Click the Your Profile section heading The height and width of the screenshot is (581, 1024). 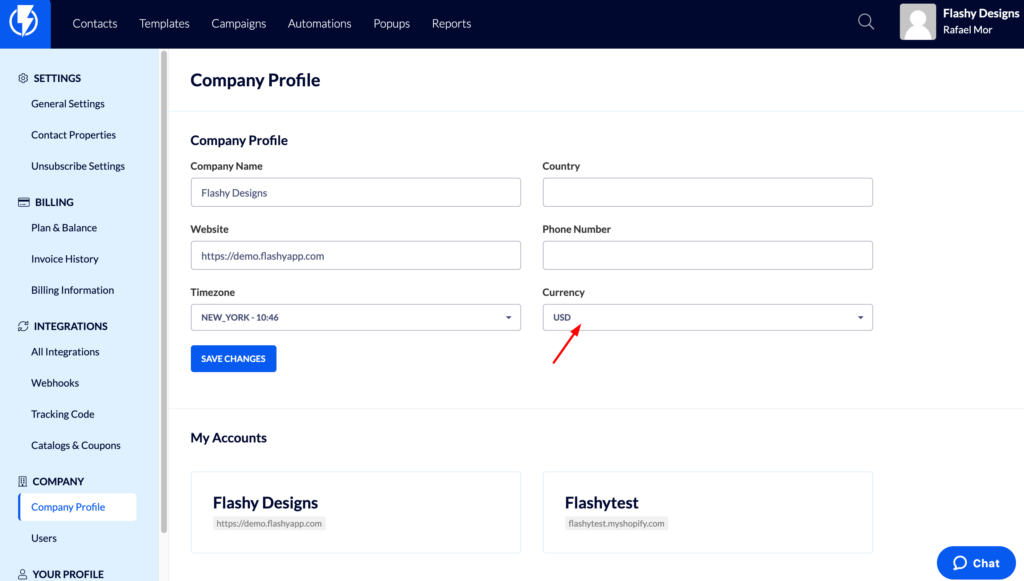pyautogui.click(x=68, y=574)
